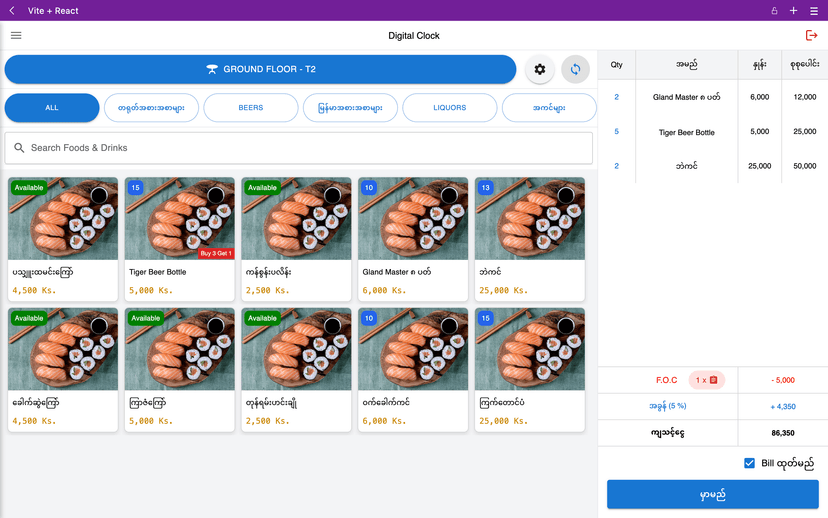828x518 pixels.
Task: Click the Buy 3 Get 1 promo badge
Action: click(216, 253)
